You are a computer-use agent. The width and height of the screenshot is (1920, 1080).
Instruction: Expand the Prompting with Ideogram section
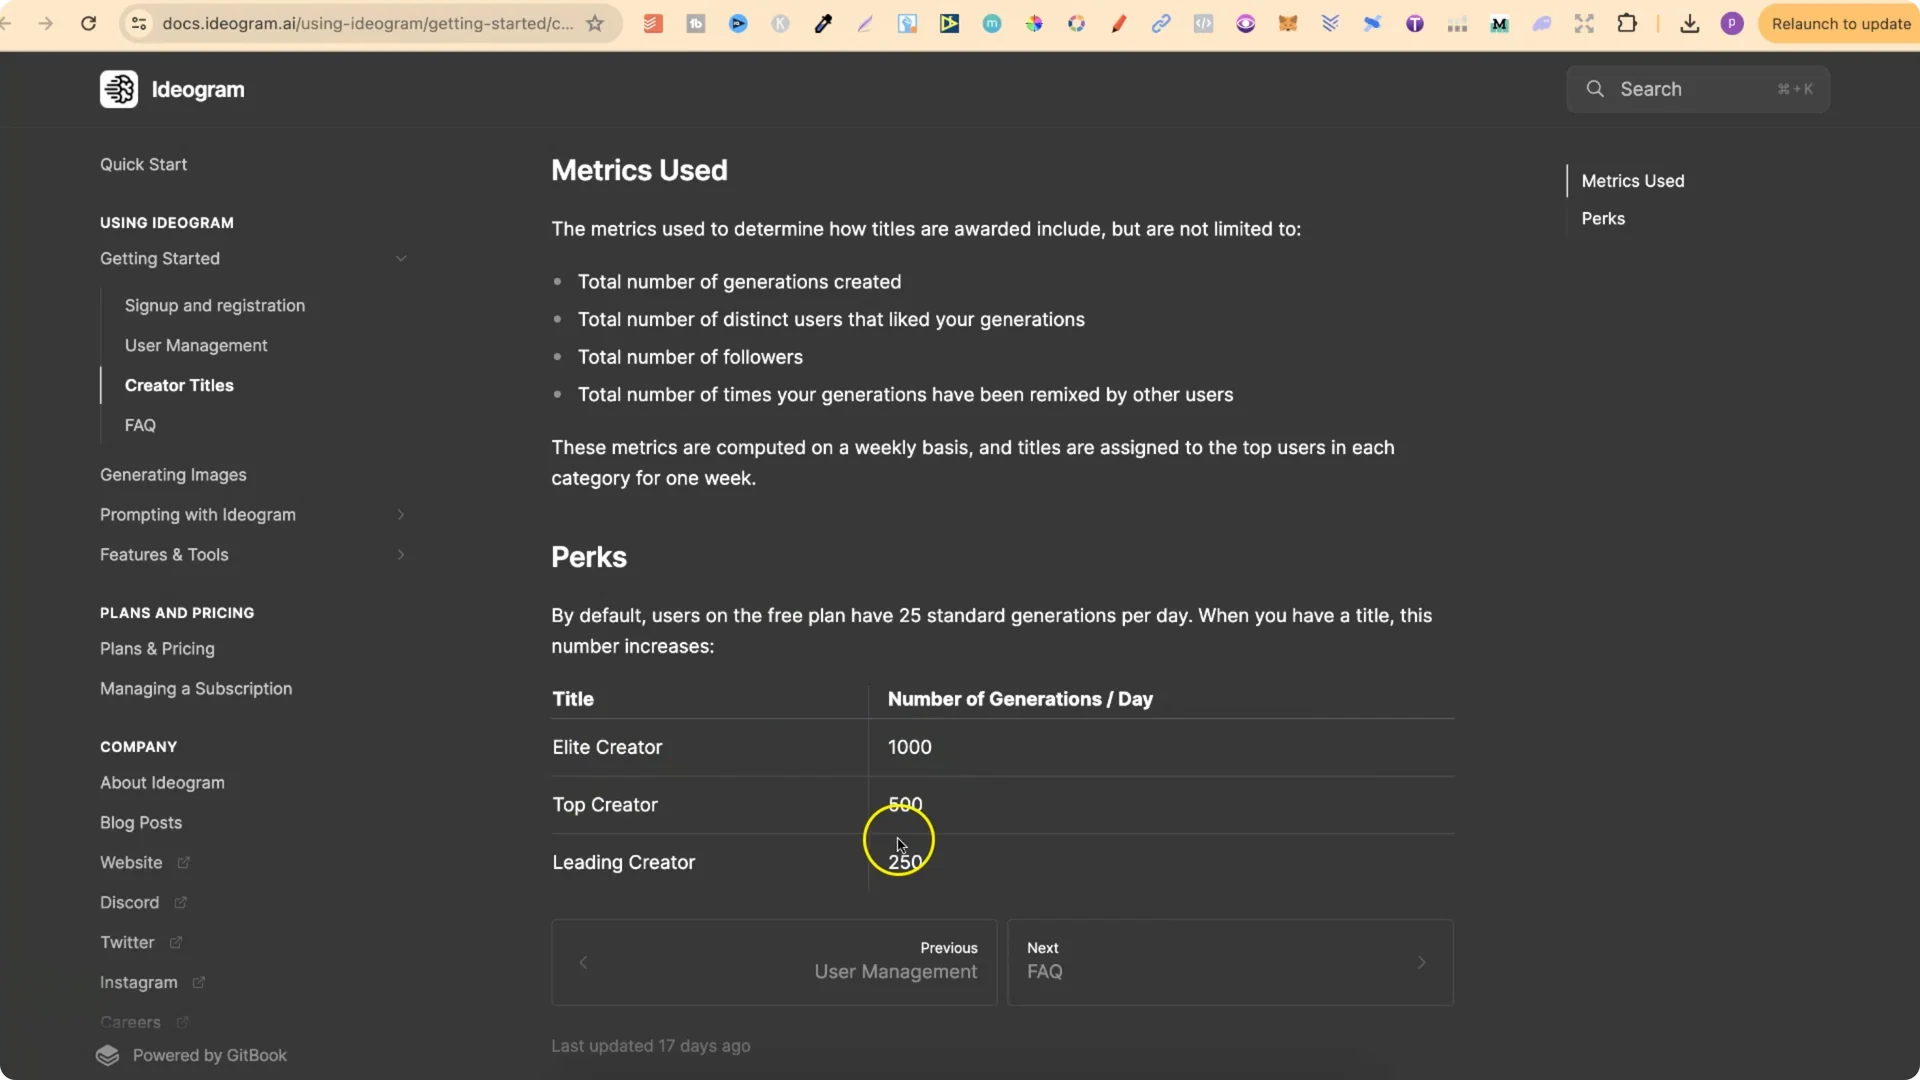coord(401,515)
